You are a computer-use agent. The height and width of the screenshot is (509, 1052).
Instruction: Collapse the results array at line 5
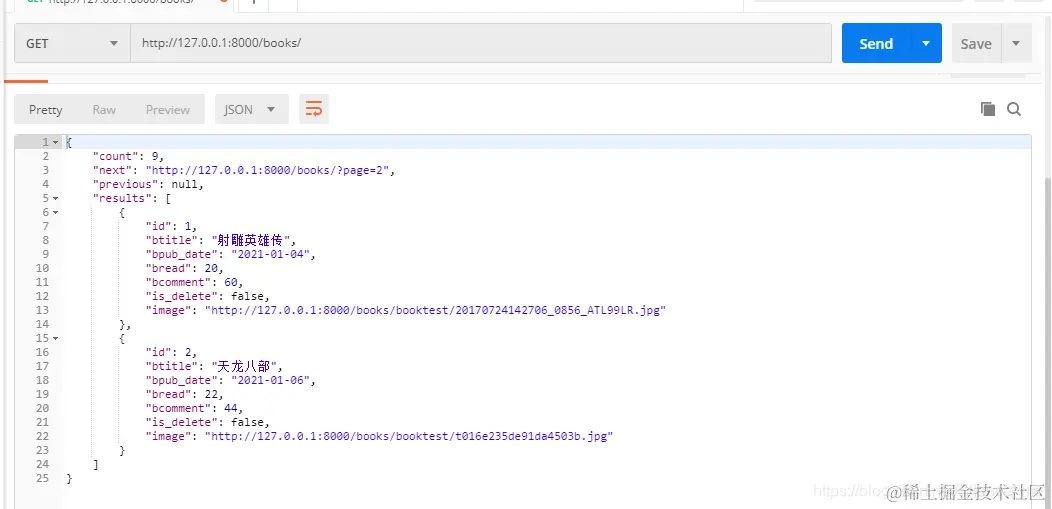56,199
